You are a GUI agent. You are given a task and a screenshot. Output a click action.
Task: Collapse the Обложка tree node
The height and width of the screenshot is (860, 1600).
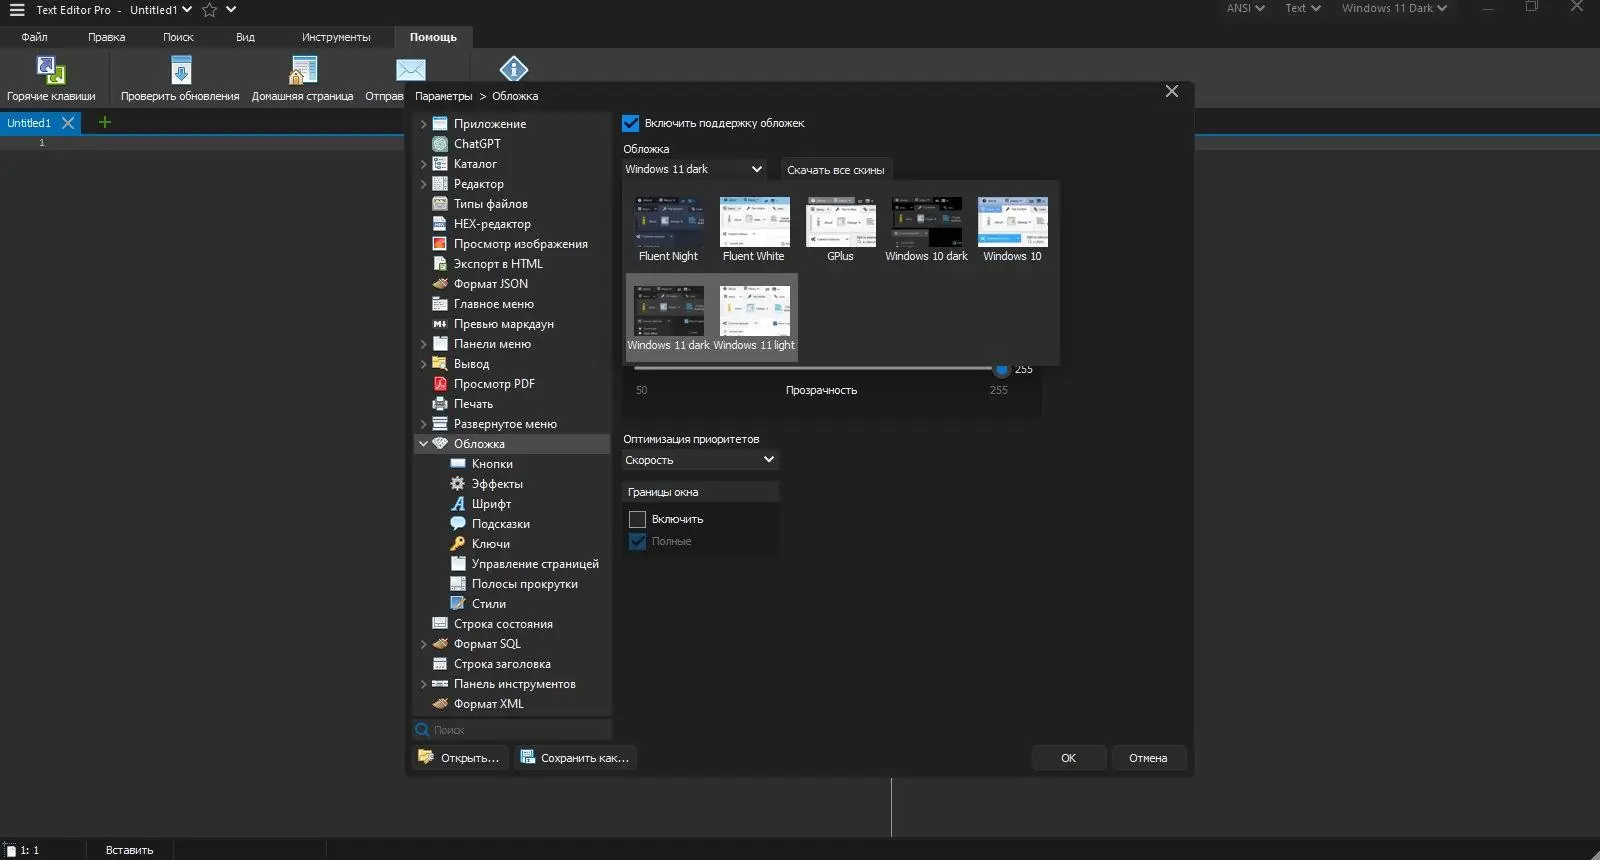(424, 444)
